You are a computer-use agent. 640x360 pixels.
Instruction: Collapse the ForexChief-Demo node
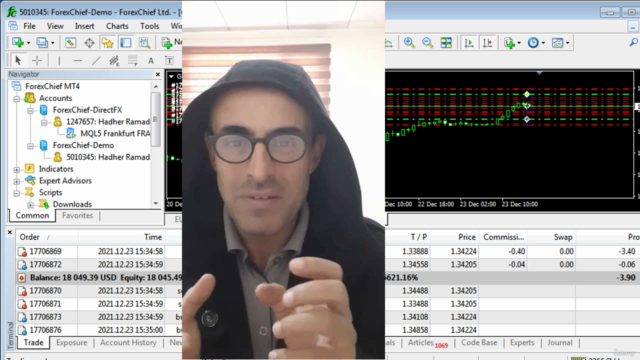tap(30, 146)
